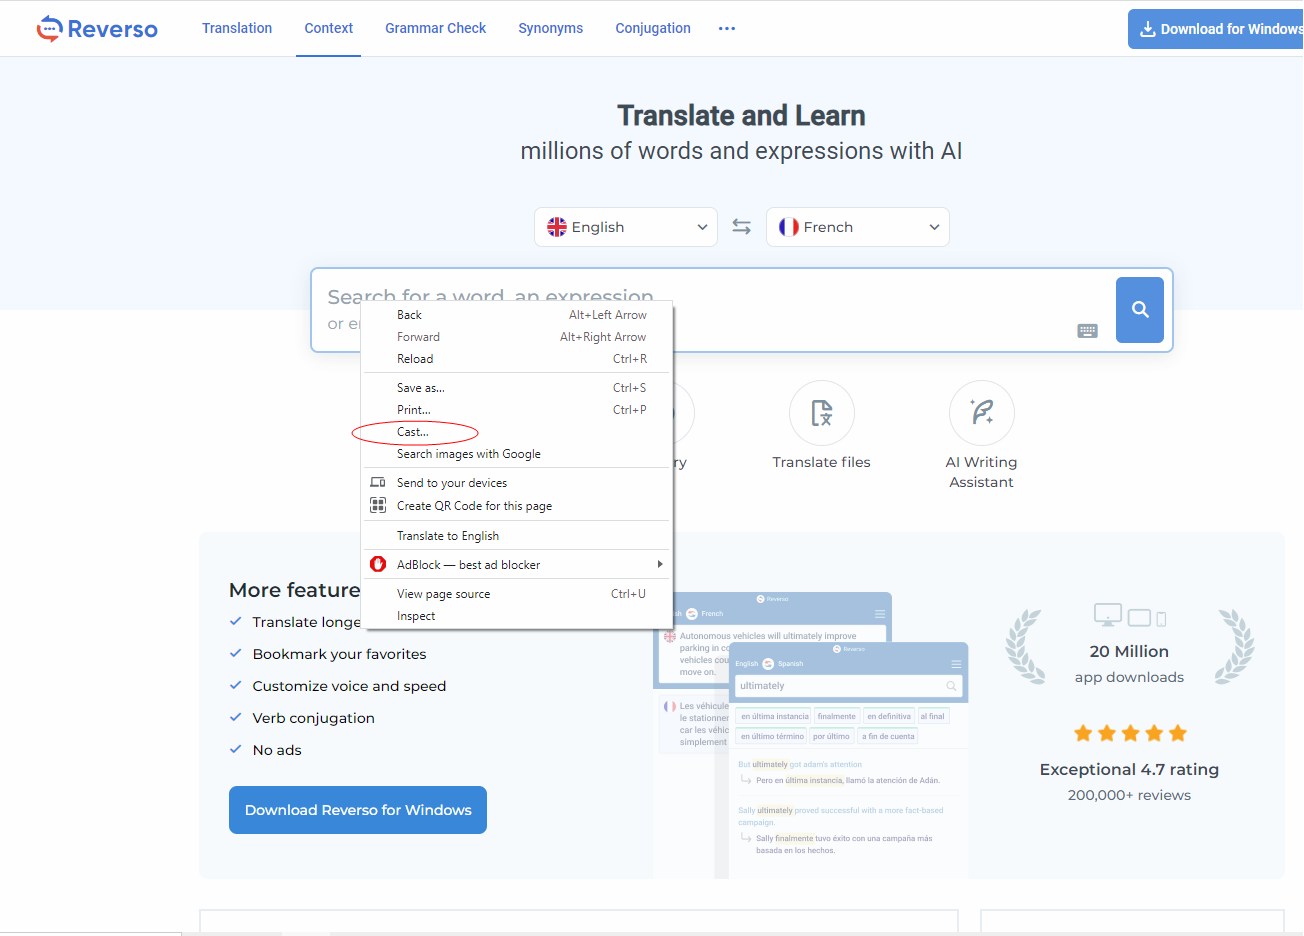Select Search images with Google
The height and width of the screenshot is (936, 1304).
tap(518, 454)
